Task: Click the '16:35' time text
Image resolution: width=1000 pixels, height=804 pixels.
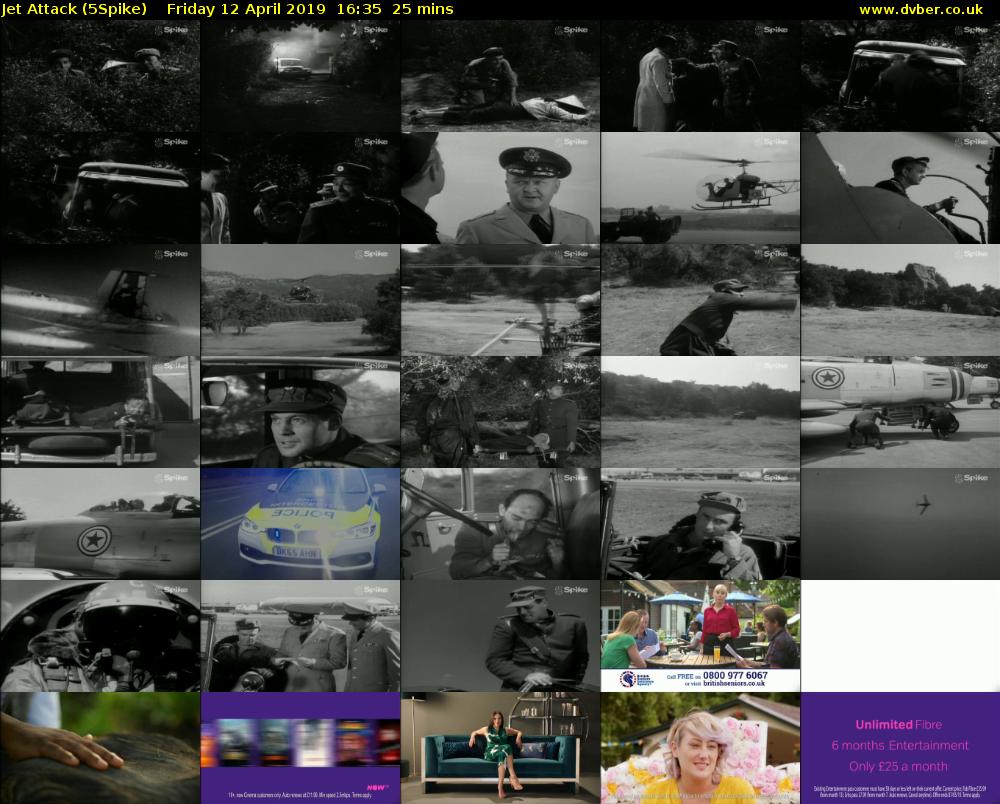Action: click(359, 10)
